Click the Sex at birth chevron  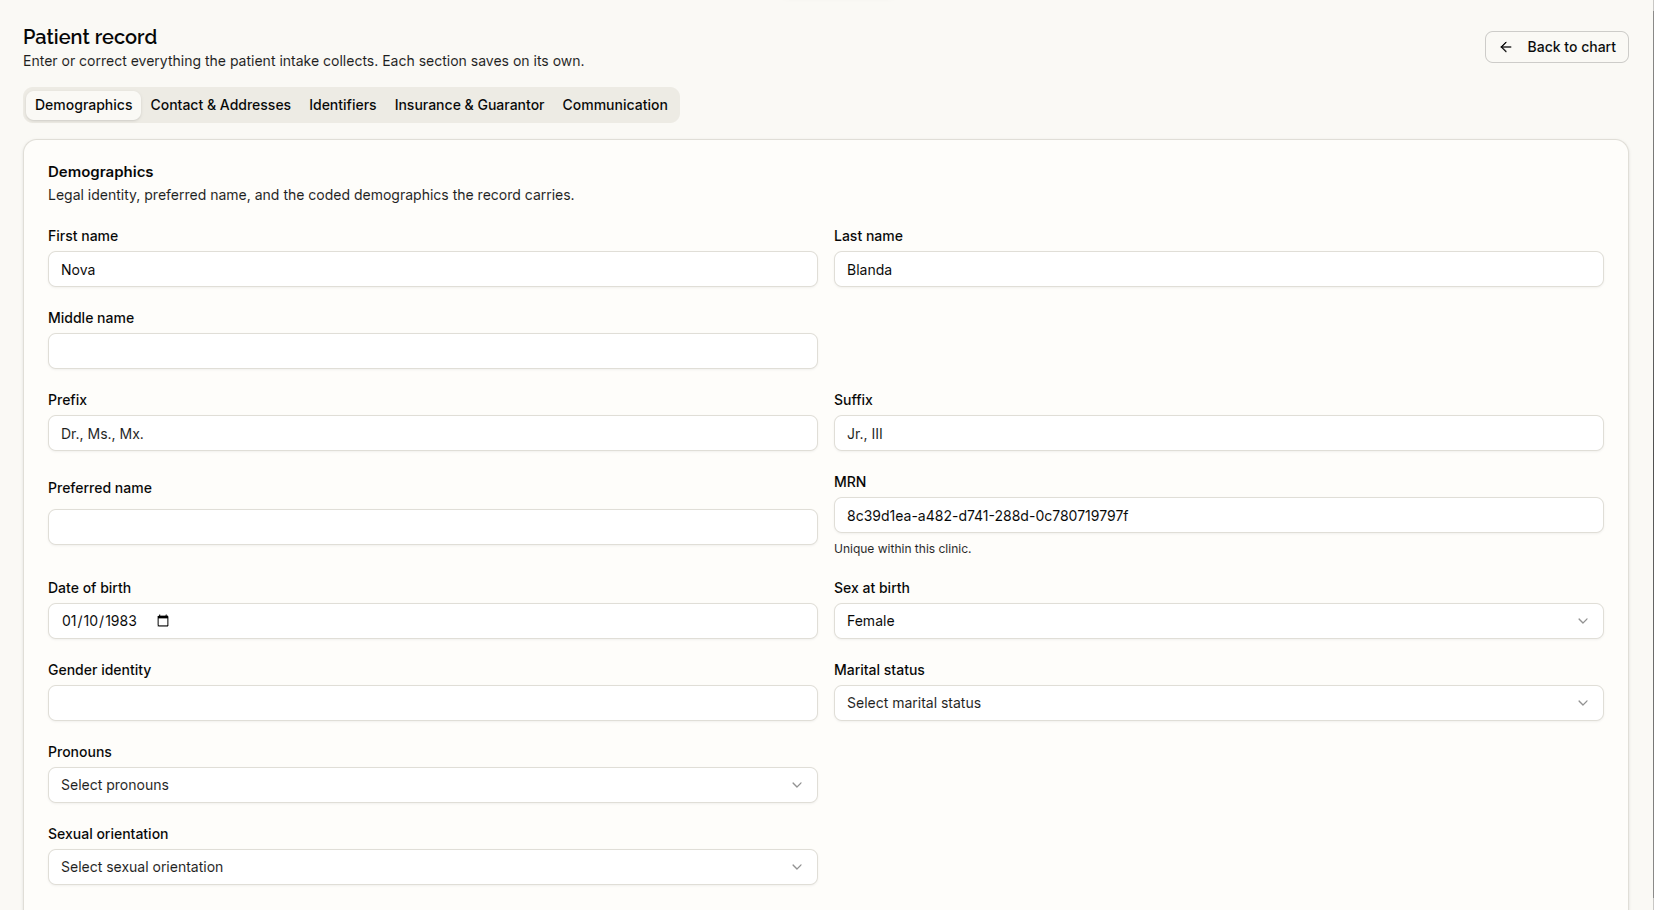point(1583,621)
